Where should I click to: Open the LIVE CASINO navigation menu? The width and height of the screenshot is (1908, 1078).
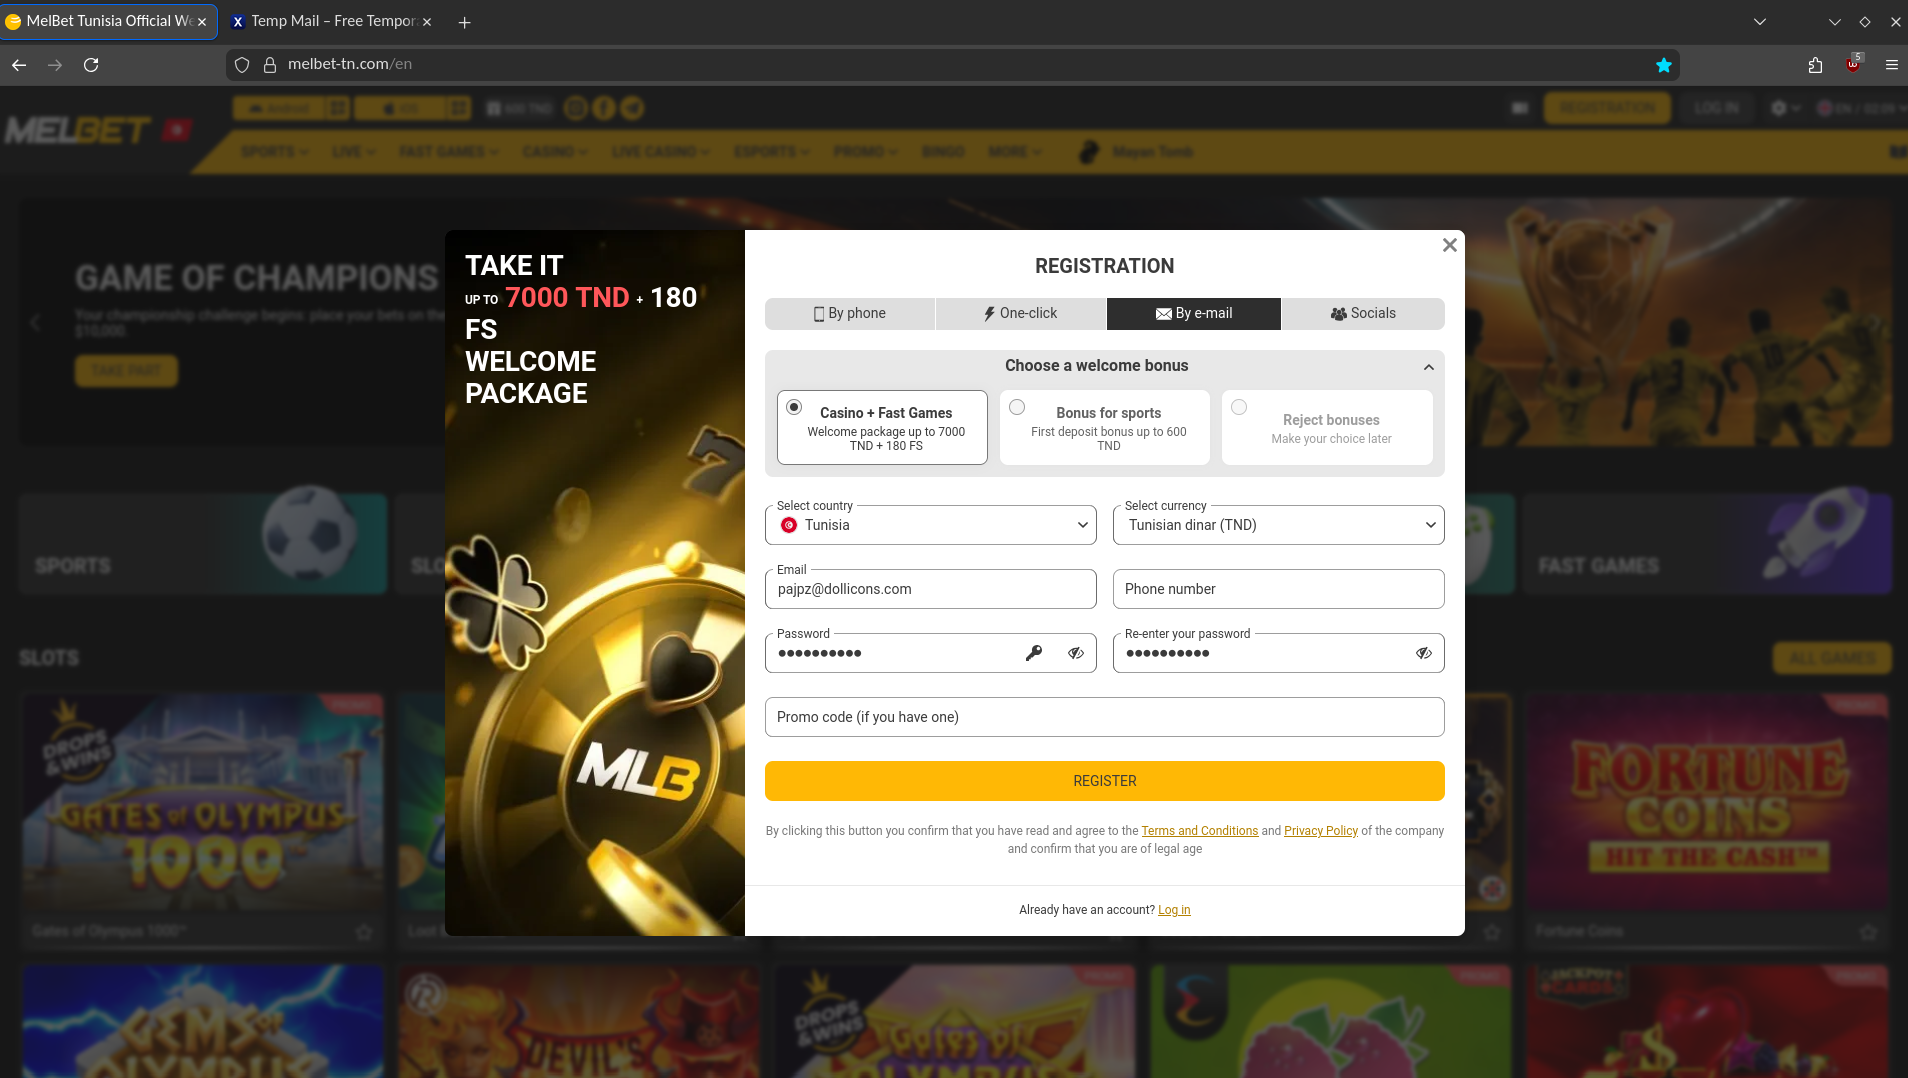pyautogui.click(x=660, y=152)
